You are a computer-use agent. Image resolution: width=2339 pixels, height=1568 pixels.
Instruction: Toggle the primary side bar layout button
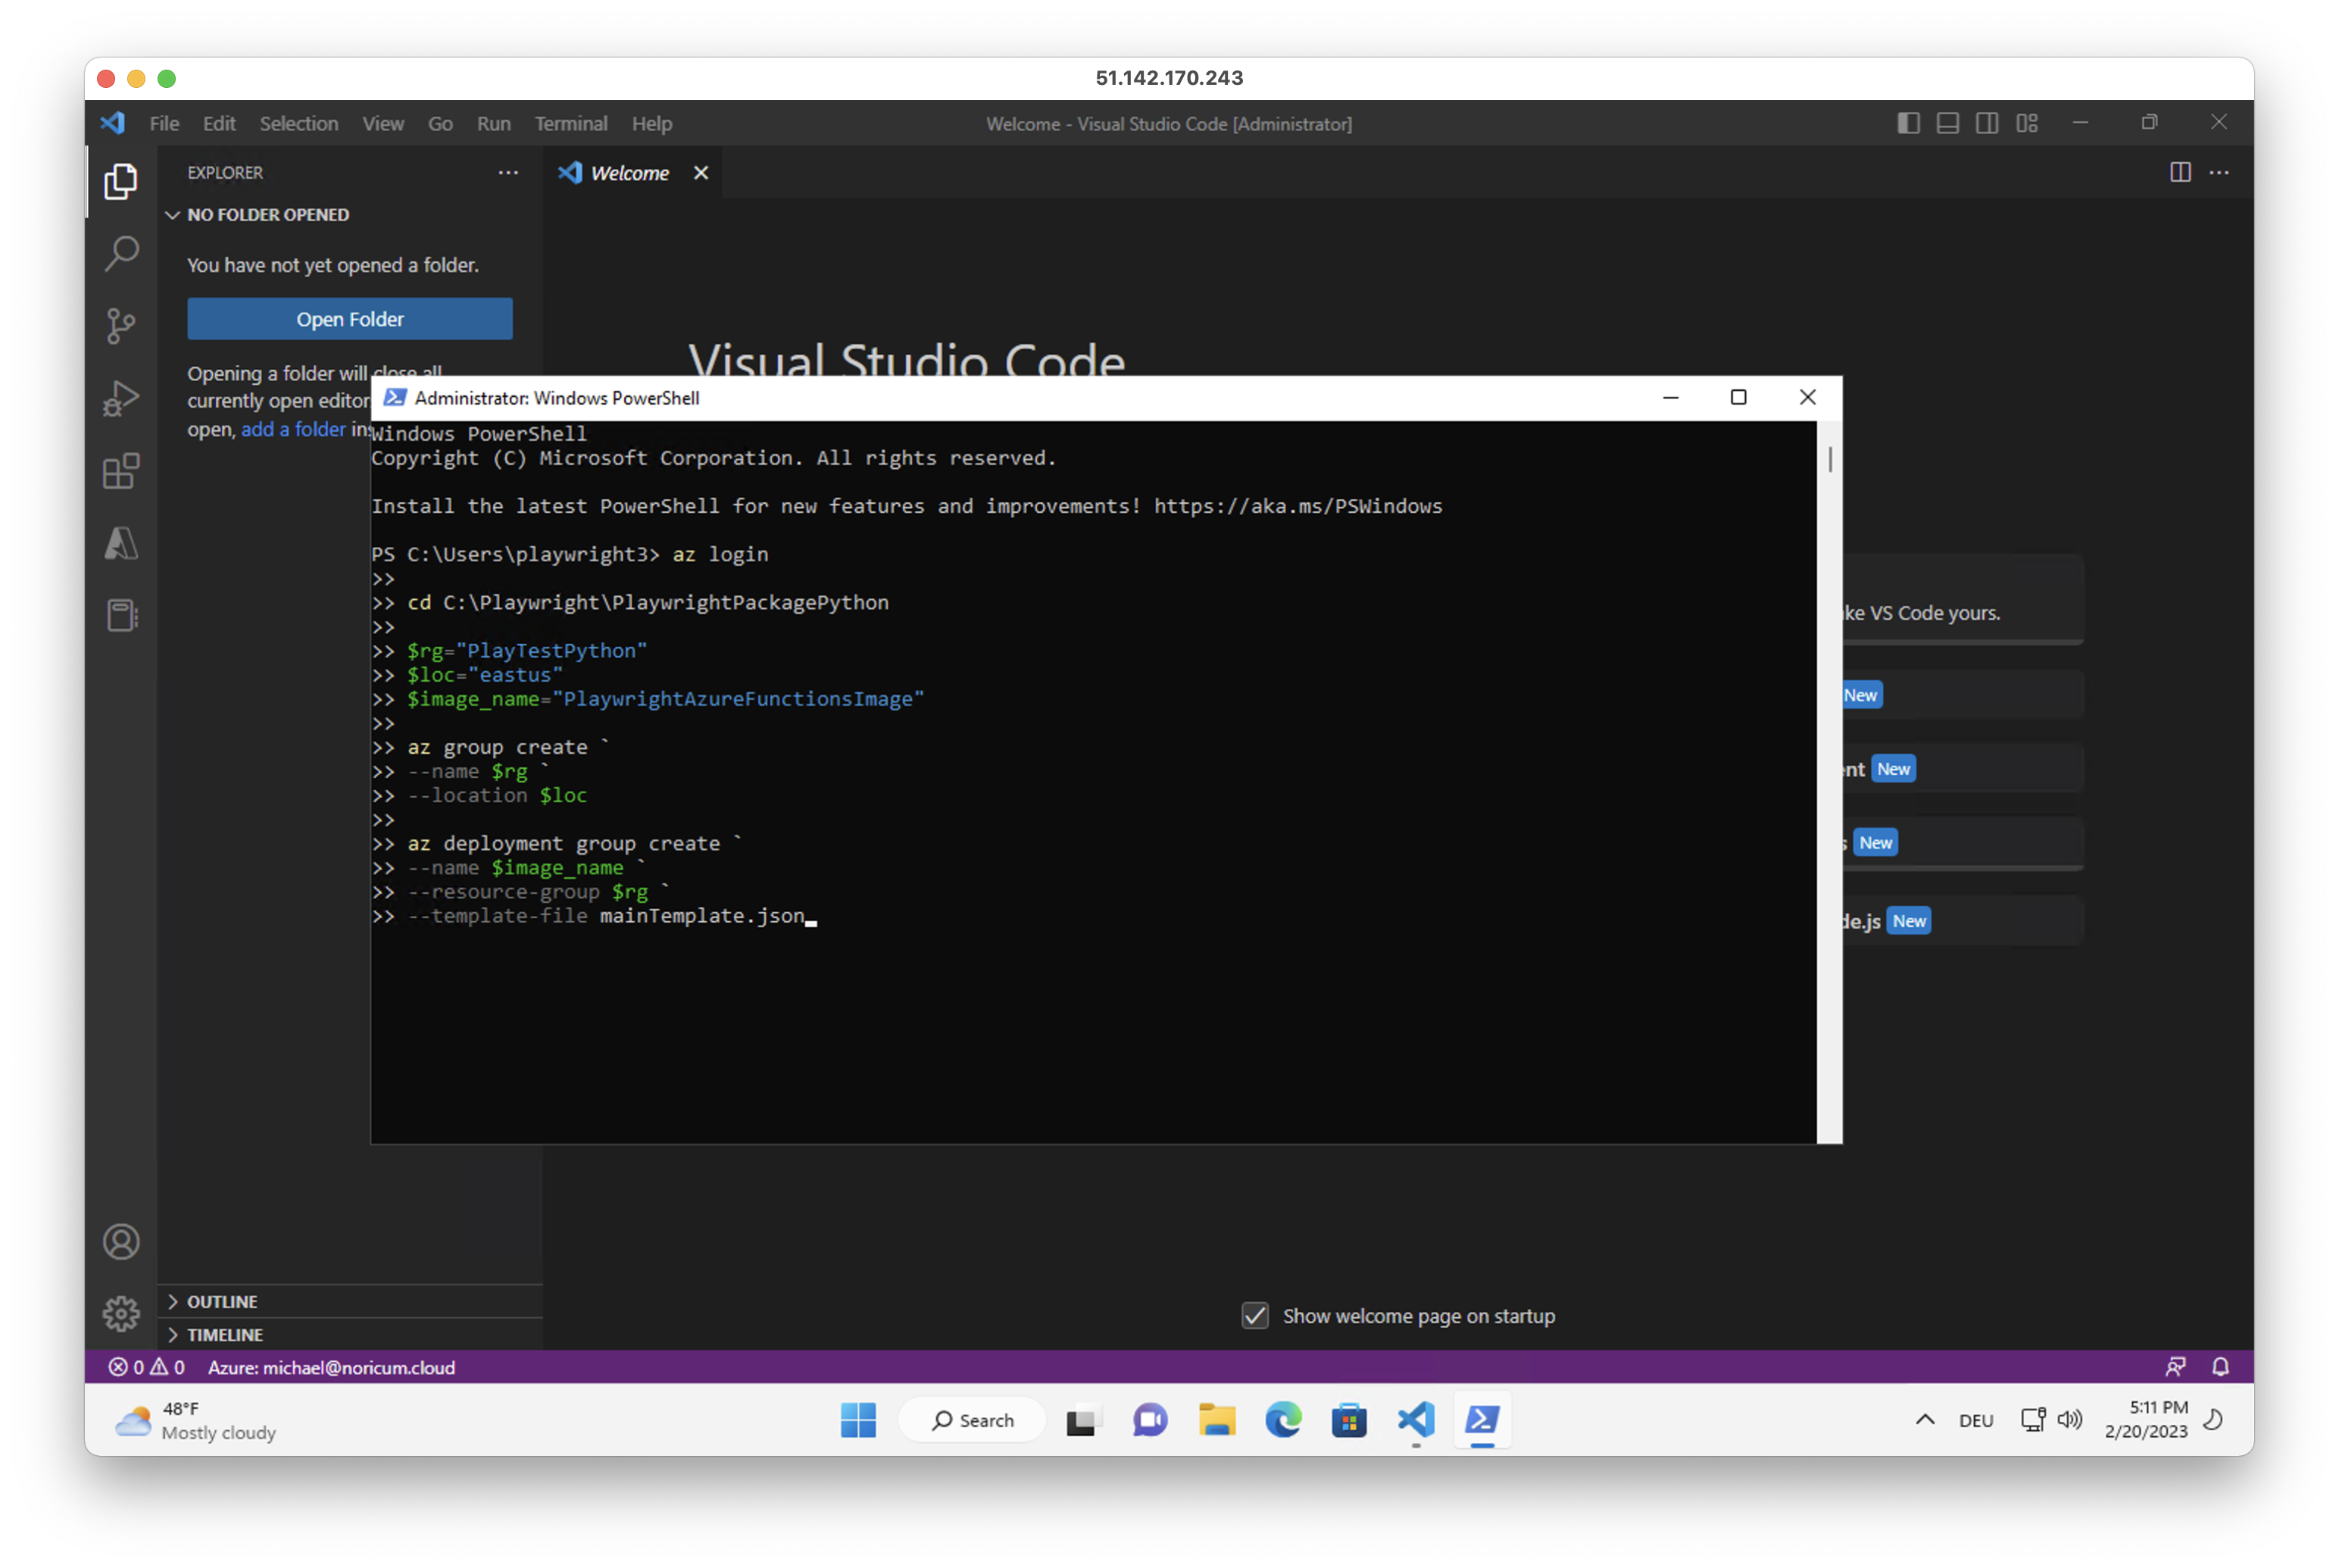tap(1908, 123)
